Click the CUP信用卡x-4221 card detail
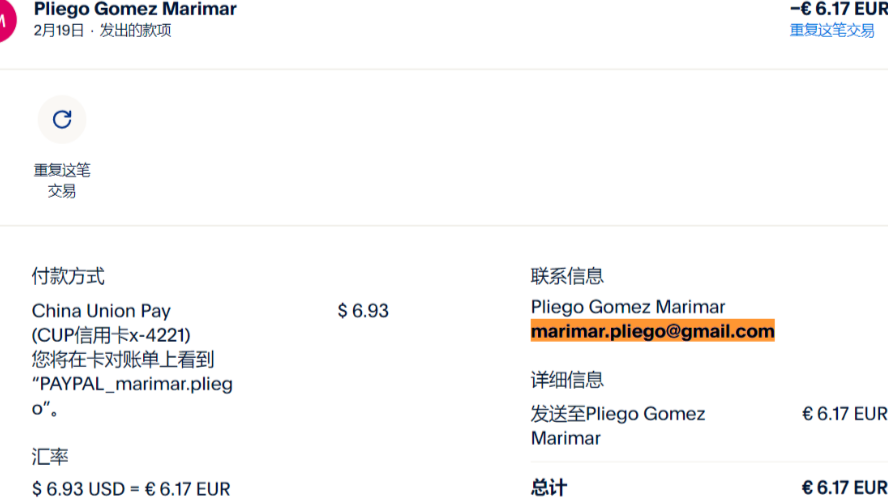Image resolution: width=888 pixels, height=500 pixels. click(111, 335)
